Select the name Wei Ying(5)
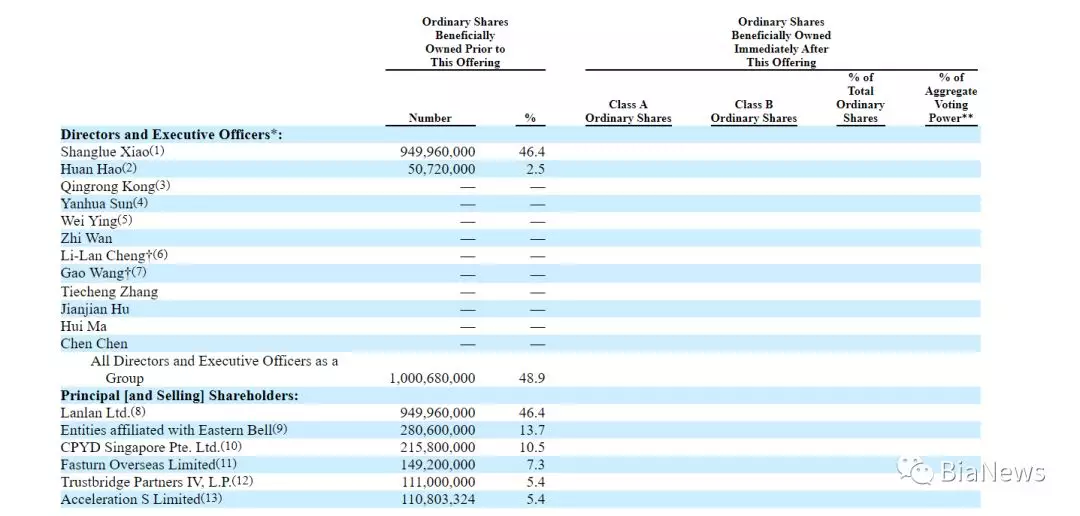Screen dimensions: 1080x516 coord(96,220)
